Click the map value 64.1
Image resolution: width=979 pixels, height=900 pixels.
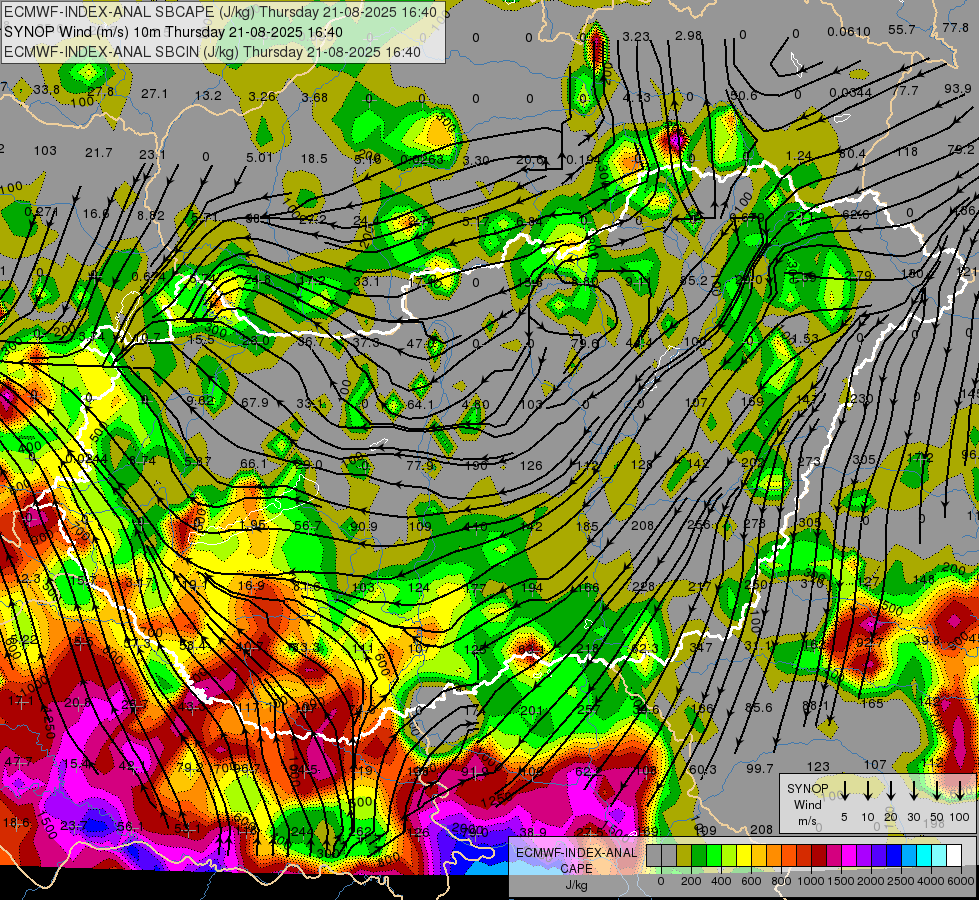pos(420,405)
